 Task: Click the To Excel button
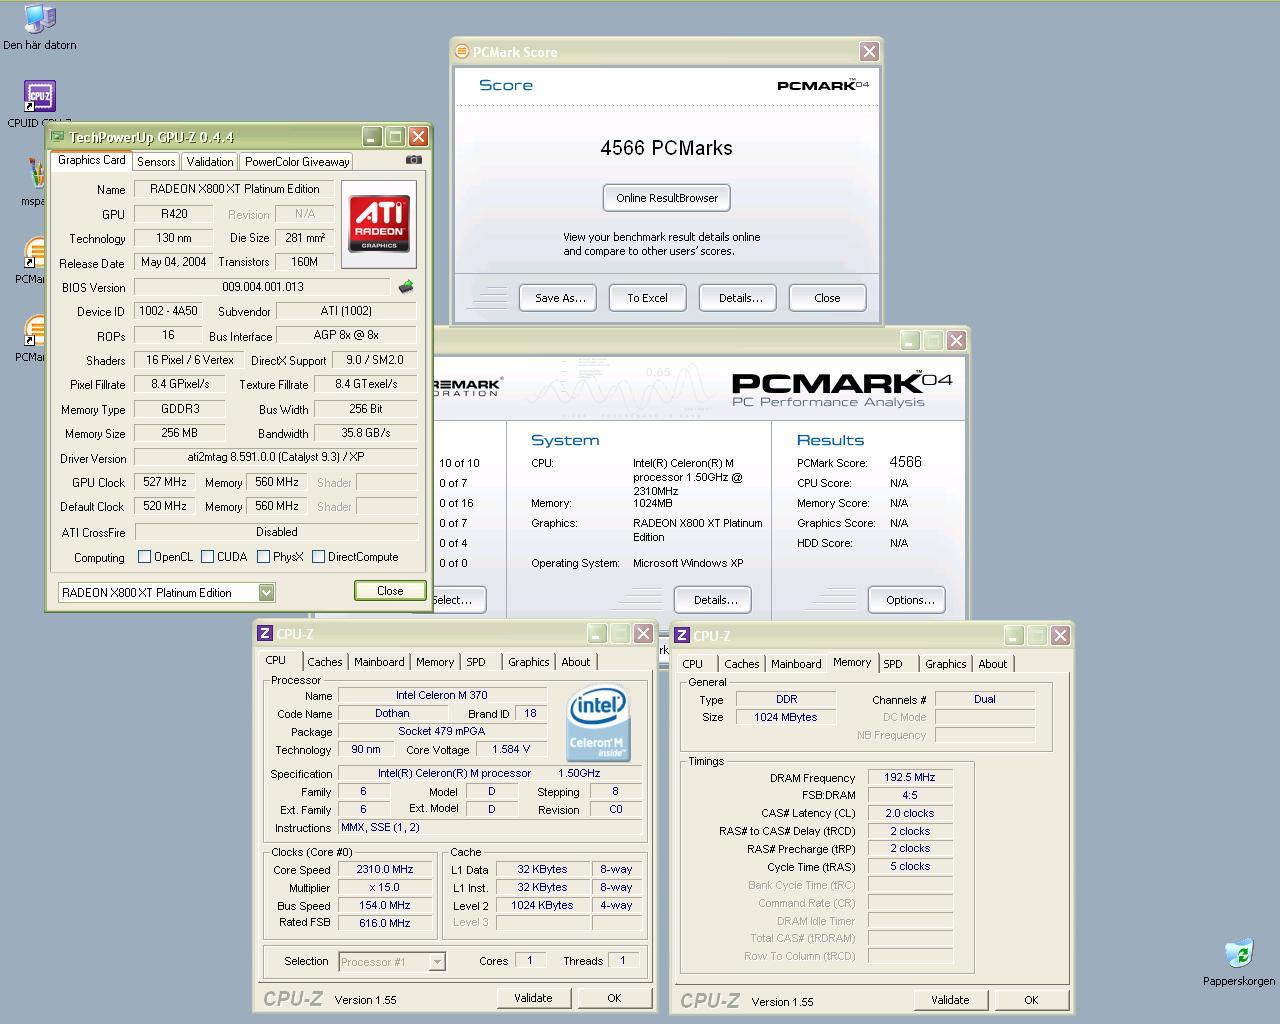(x=648, y=298)
